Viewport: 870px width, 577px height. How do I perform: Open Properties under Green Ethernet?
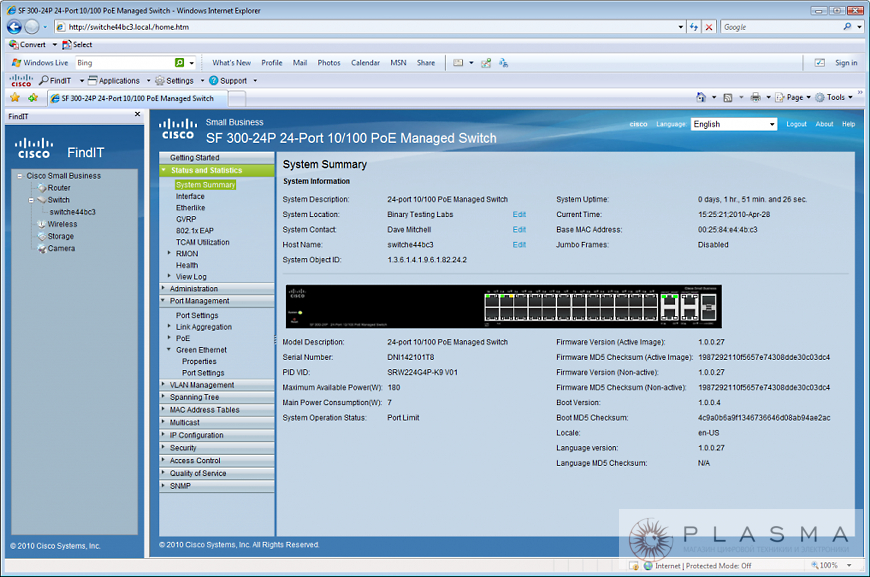click(x=199, y=361)
